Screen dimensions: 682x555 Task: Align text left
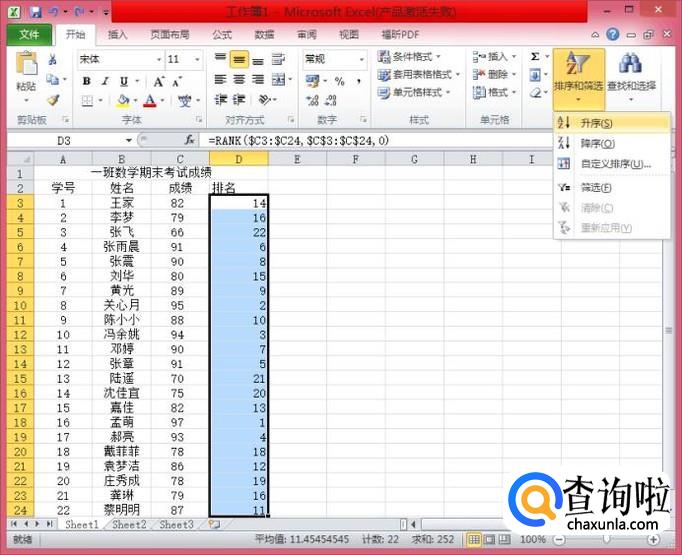(221, 80)
